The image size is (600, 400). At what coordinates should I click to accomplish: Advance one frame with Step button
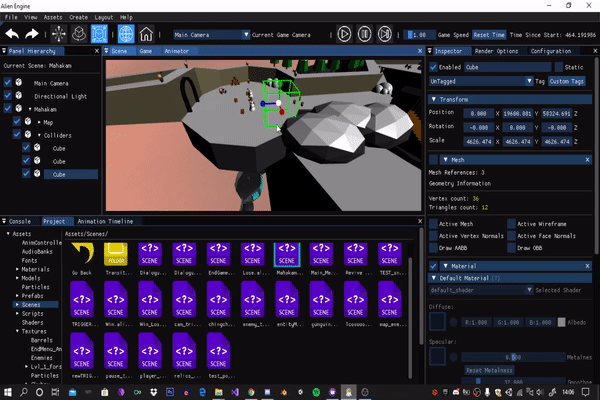coord(385,34)
